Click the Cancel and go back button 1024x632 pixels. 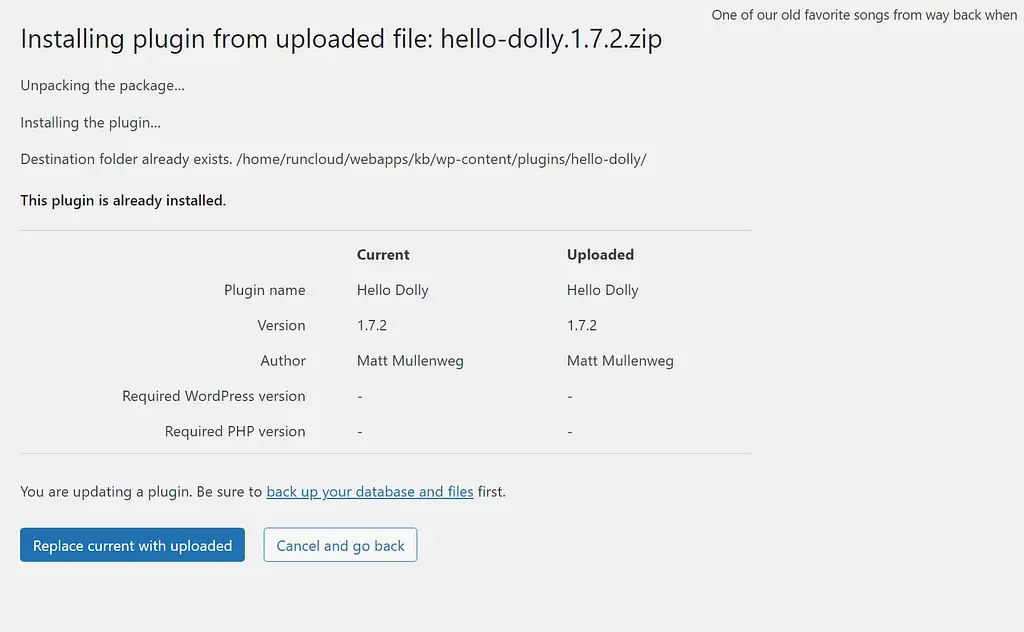click(x=340, y=545)
